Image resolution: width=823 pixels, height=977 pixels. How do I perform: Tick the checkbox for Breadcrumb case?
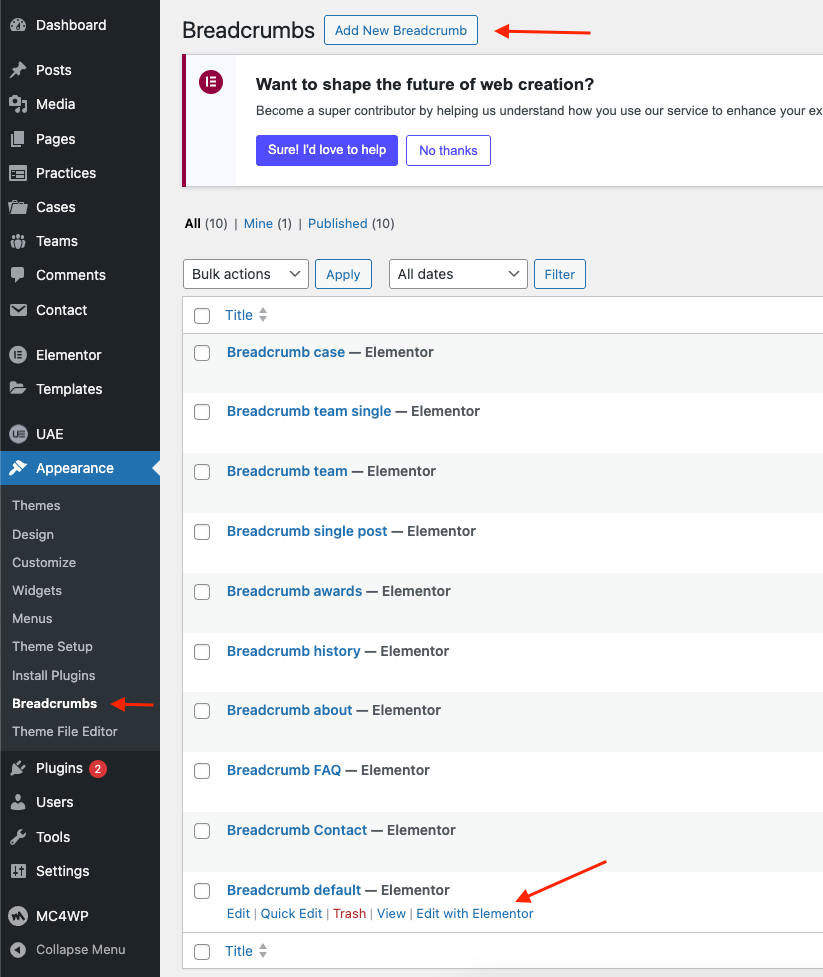click(x=202, y=353)
